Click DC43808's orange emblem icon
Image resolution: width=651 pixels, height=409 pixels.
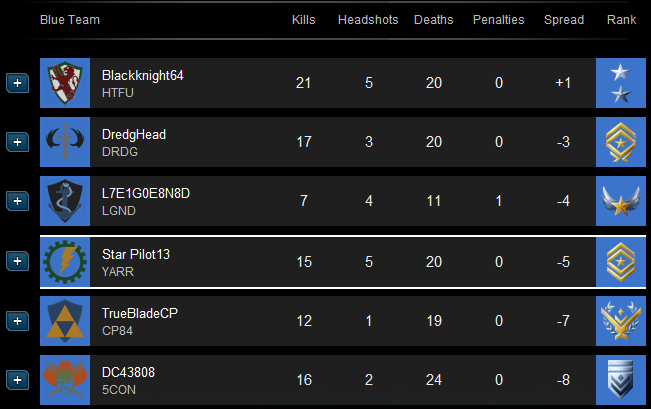coord(65,380)
